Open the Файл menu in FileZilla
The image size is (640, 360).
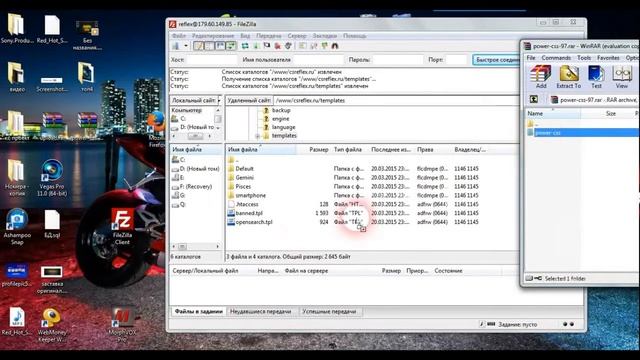179,36
